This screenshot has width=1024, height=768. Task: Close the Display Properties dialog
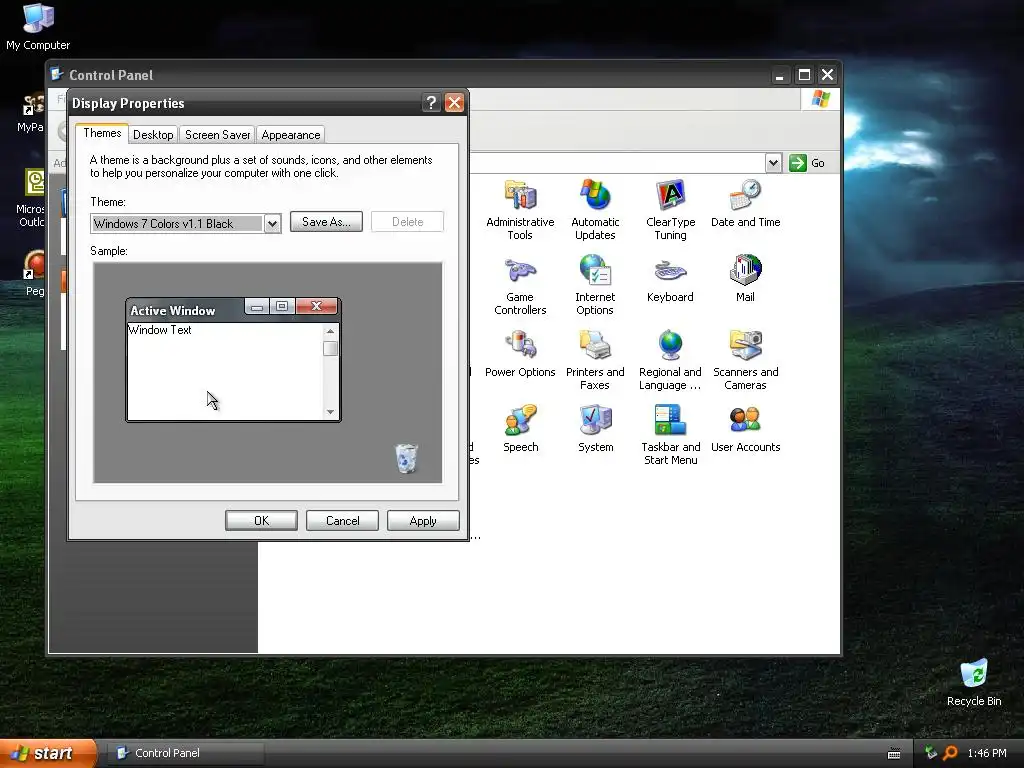[454, 103]
